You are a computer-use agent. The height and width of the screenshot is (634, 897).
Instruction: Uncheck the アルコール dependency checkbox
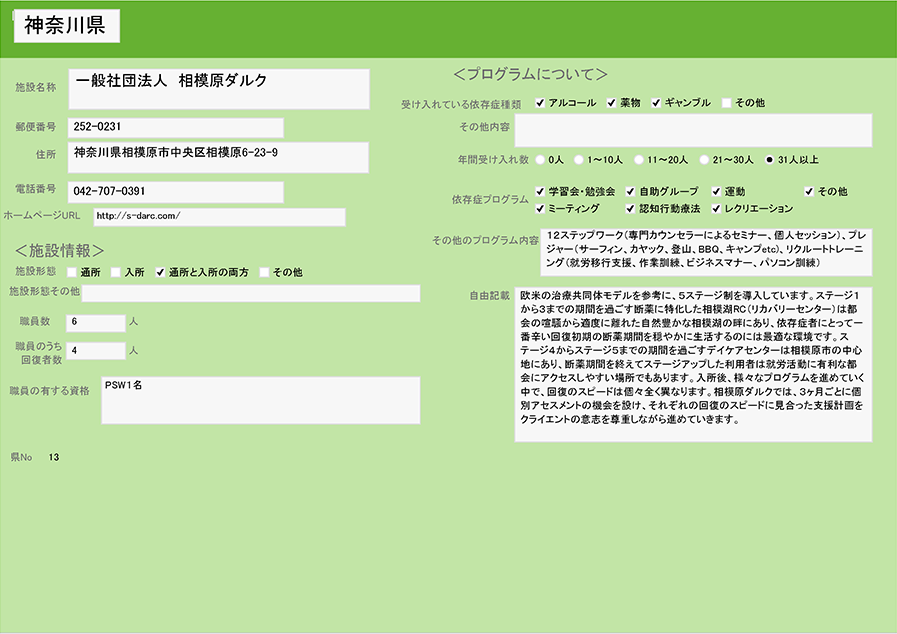coord(540,103)
